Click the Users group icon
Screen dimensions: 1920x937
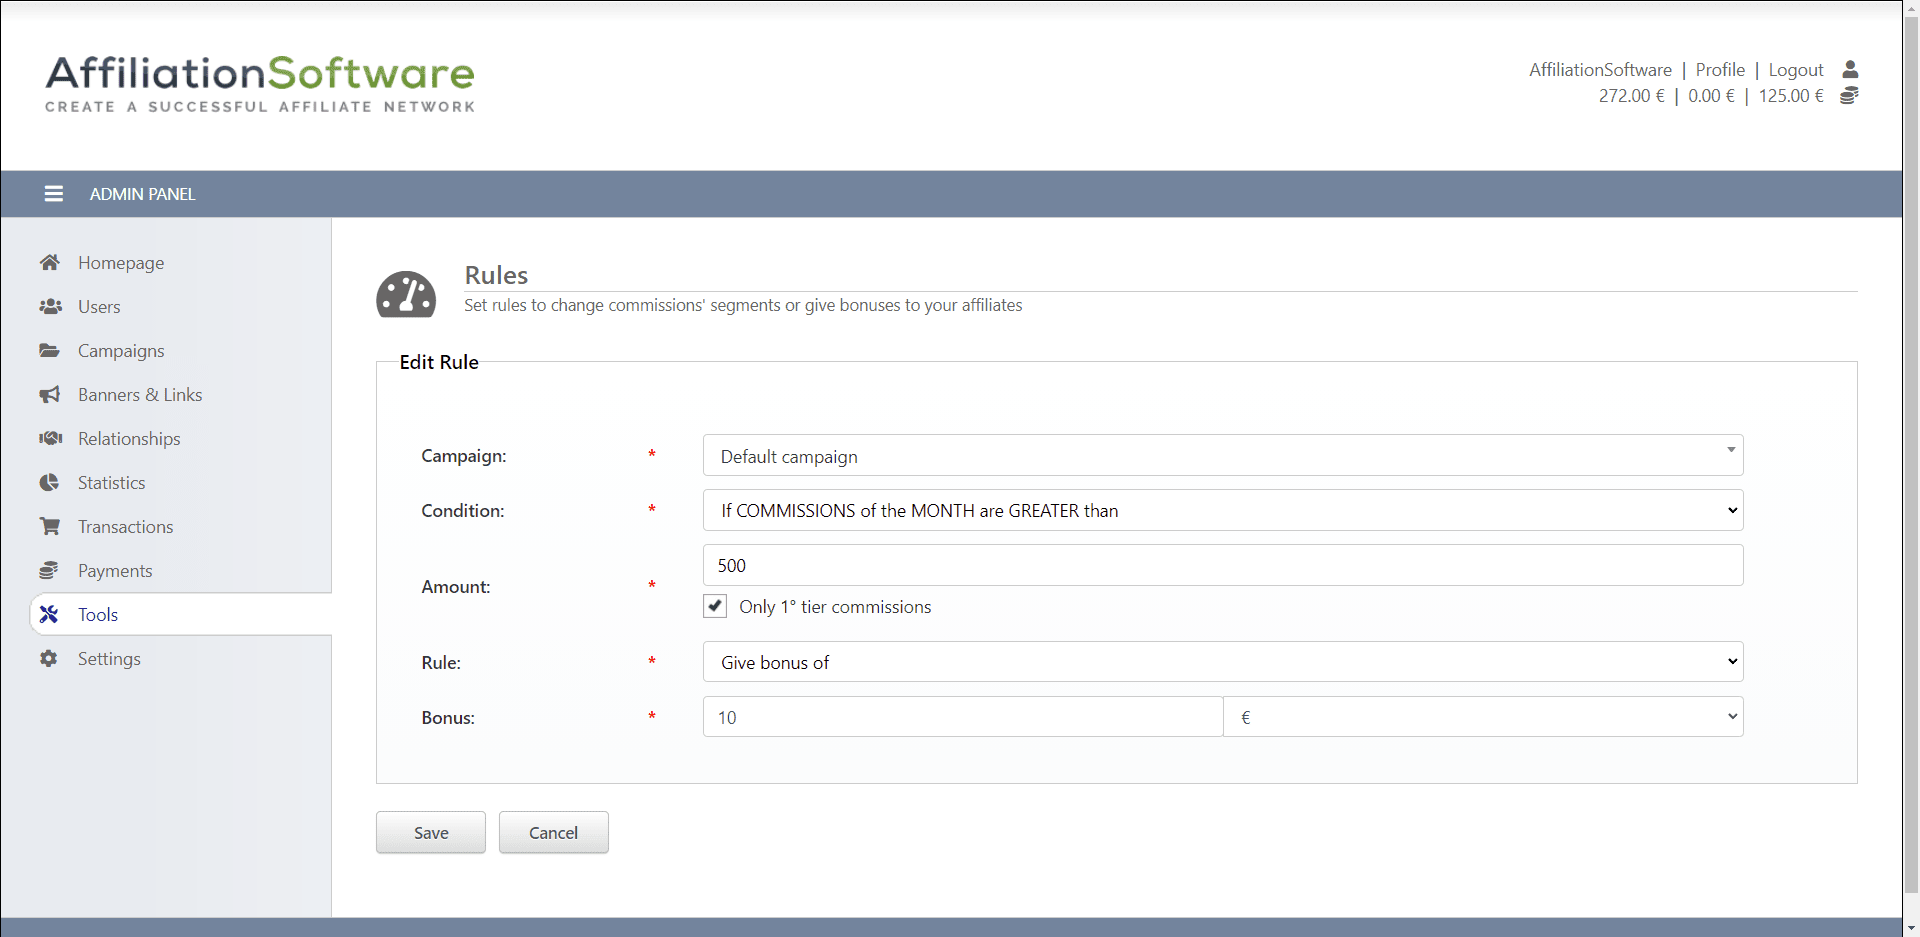(49, 306)
